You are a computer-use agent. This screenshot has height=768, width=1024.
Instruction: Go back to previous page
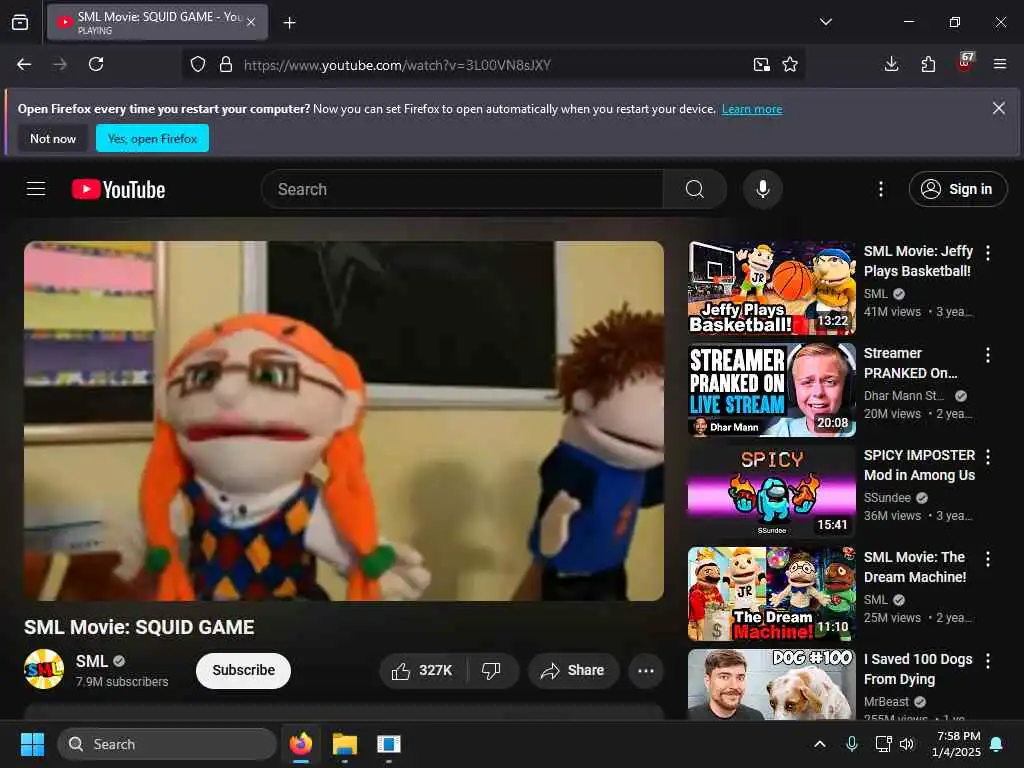coord(24,64)
